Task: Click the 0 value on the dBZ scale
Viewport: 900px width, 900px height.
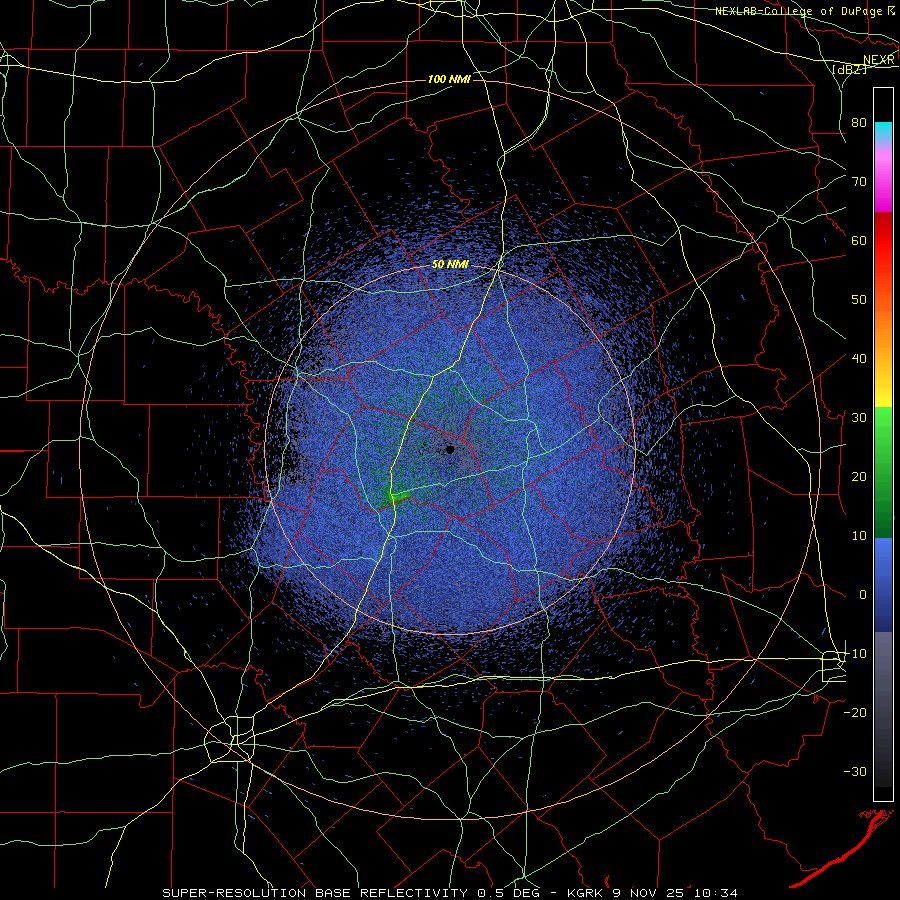Action: click(x=863, y=595)
